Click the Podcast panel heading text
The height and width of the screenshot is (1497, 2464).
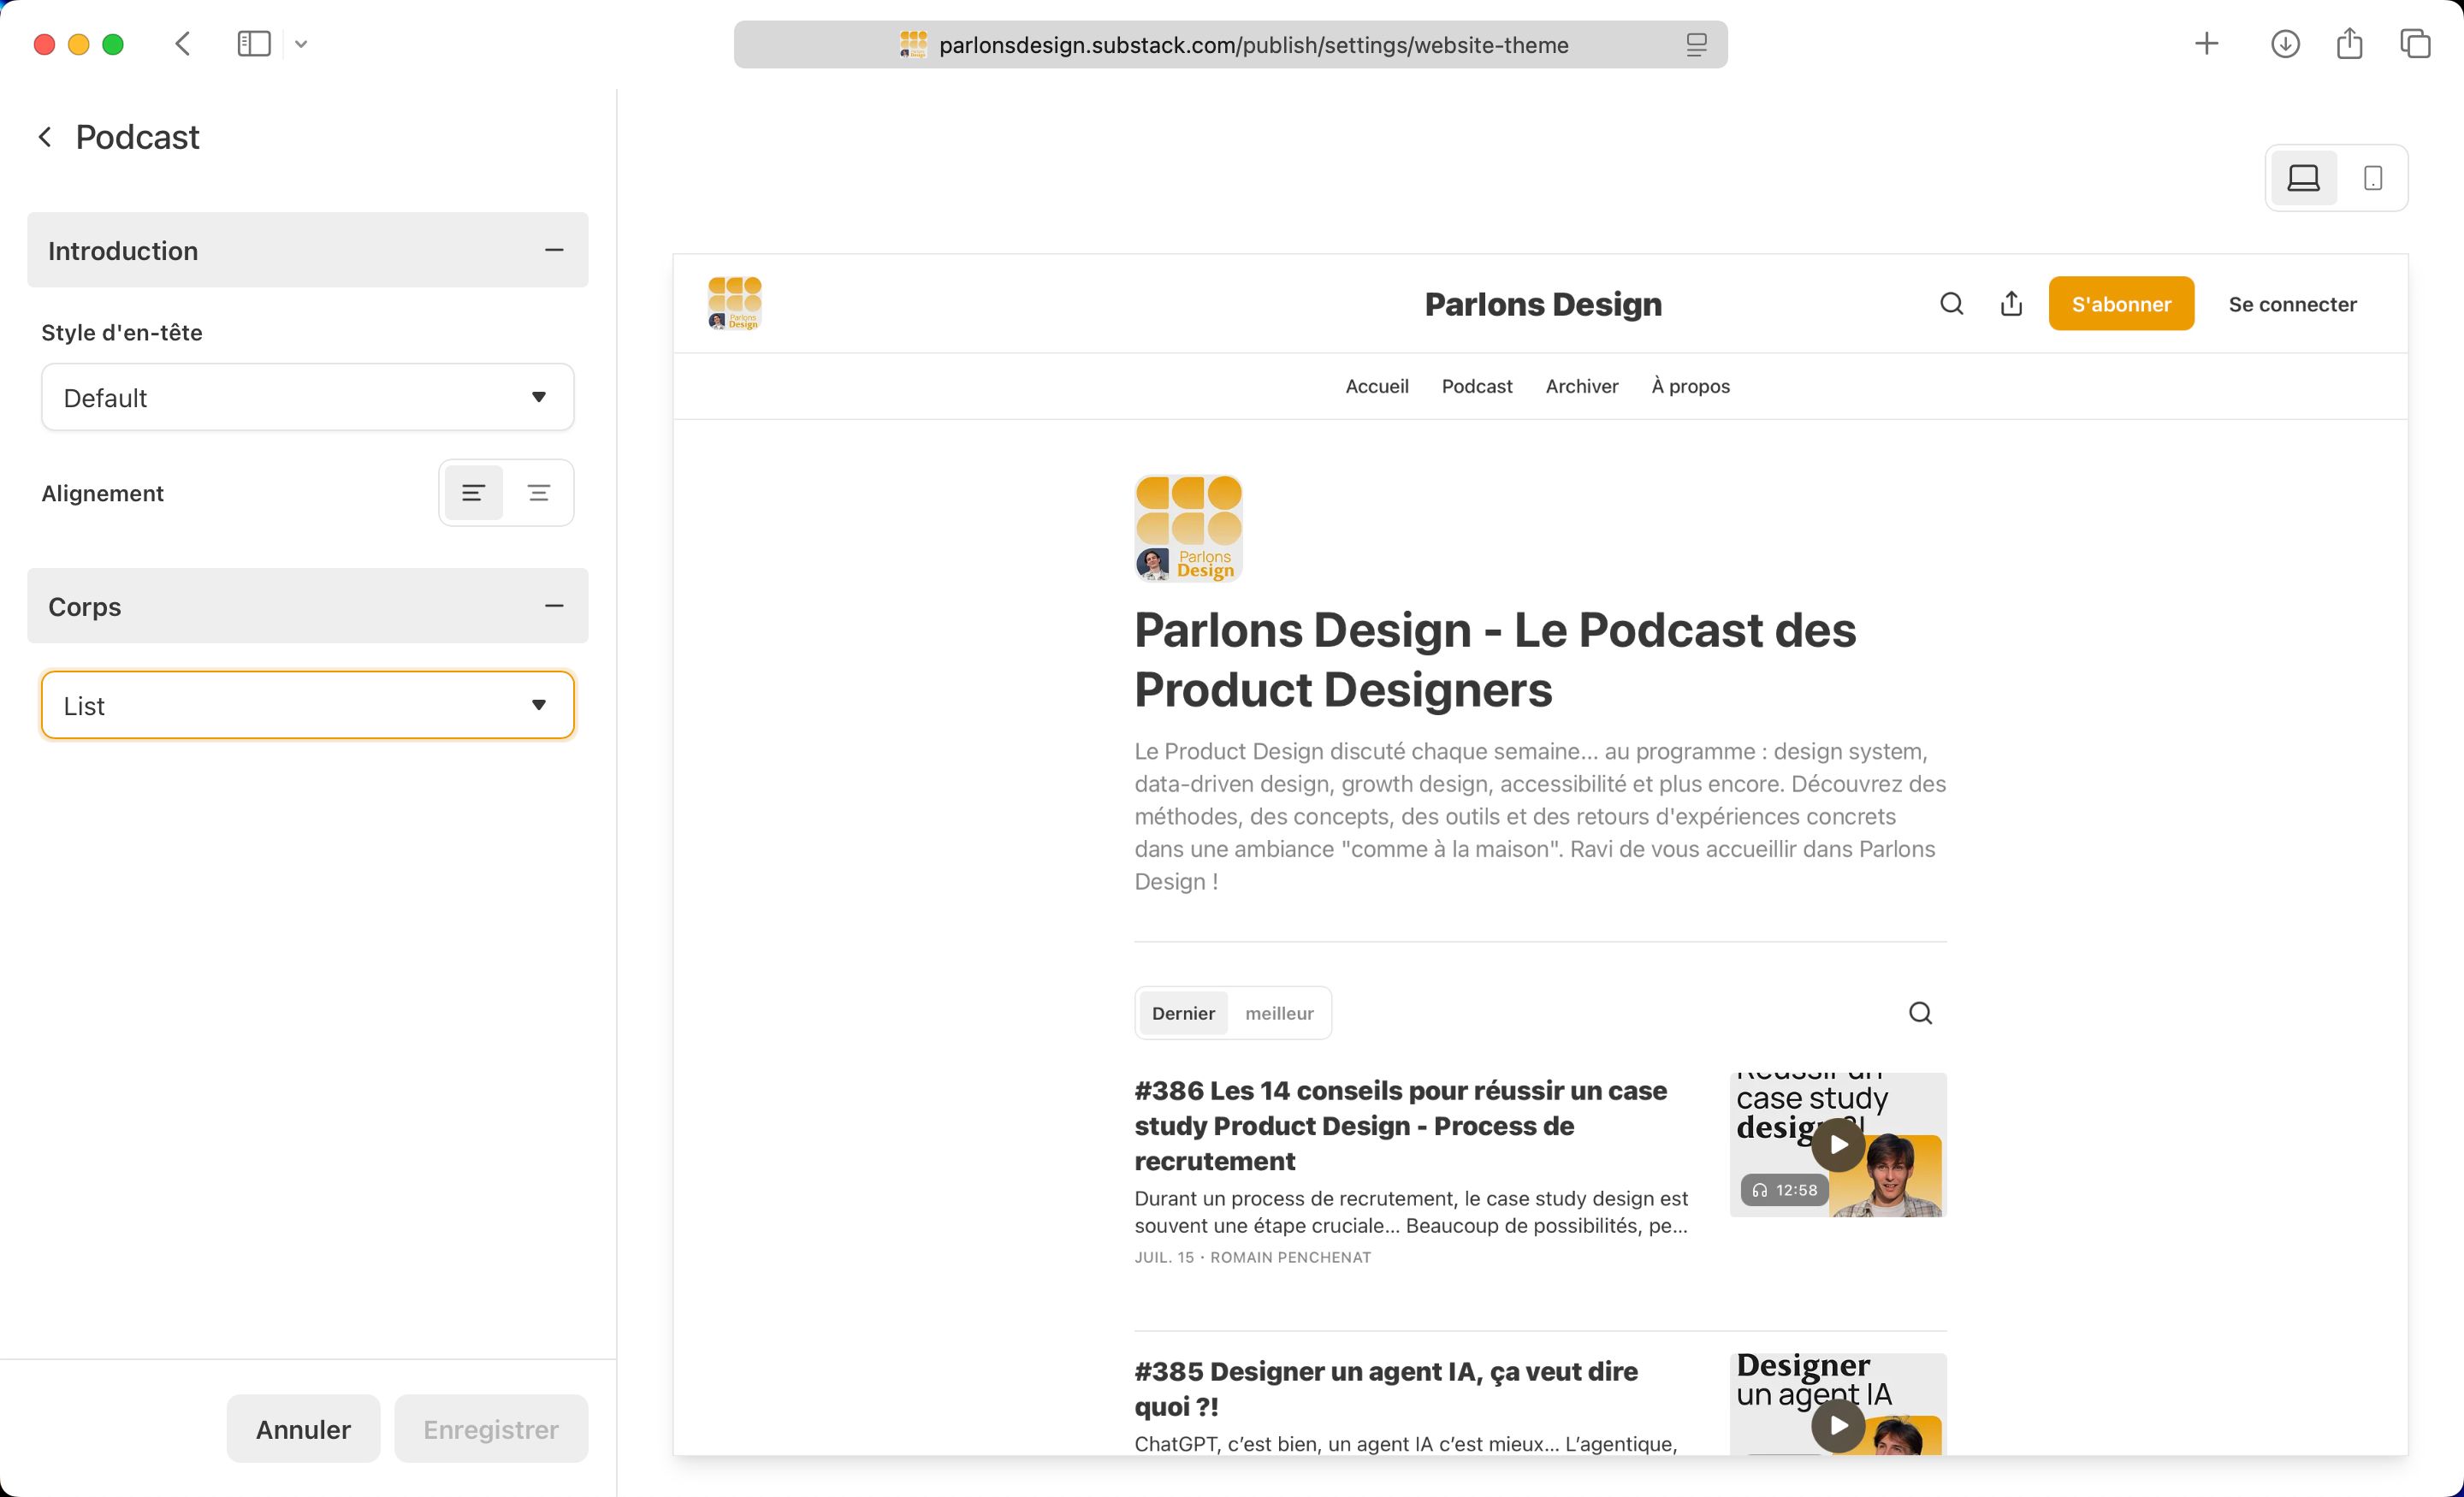(x=137, y=137)
